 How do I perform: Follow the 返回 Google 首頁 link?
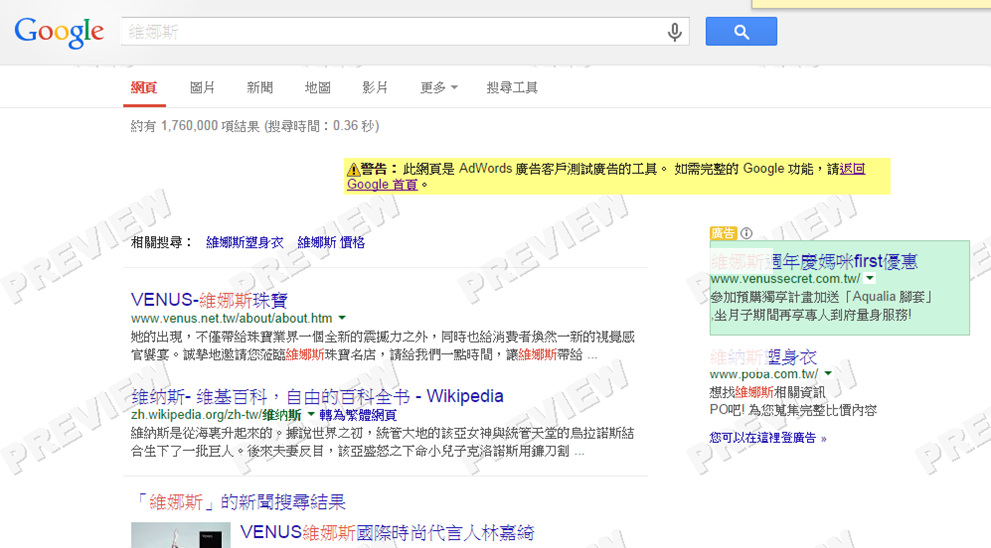pyautogui.click(x=382, y=185)
